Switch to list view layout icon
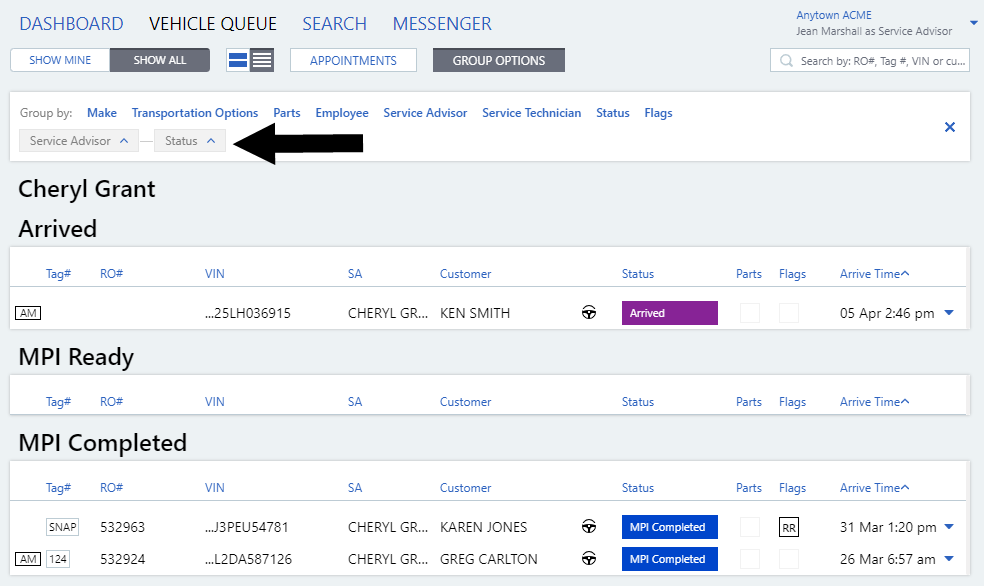 [x=262, y=60]
